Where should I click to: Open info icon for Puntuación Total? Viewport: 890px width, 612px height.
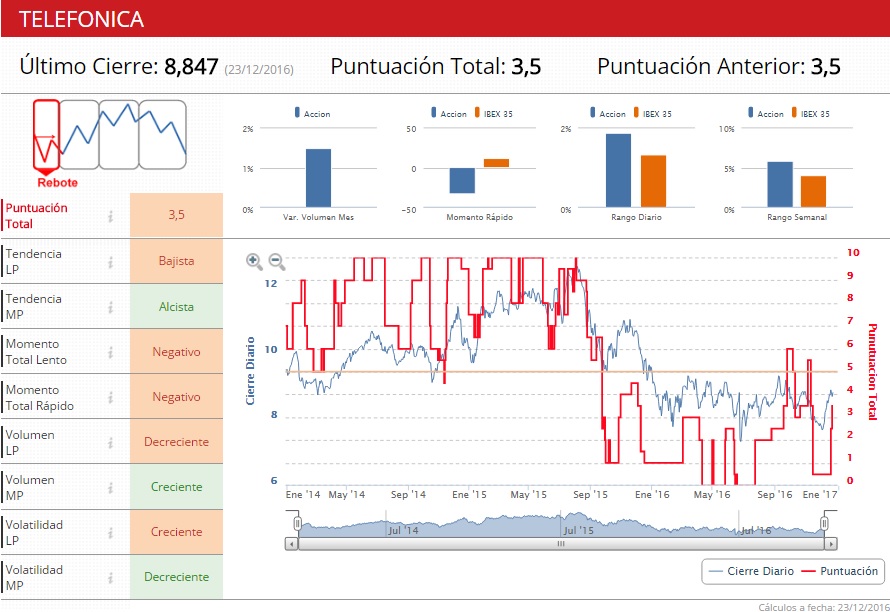pos(111,216)
